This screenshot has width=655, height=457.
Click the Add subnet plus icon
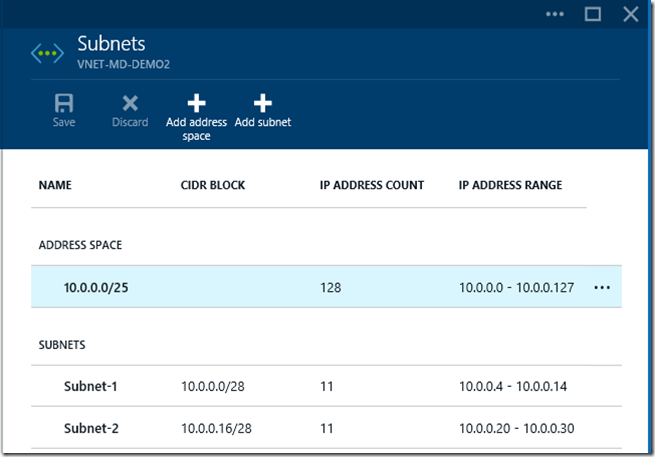(x=262, y=103)
